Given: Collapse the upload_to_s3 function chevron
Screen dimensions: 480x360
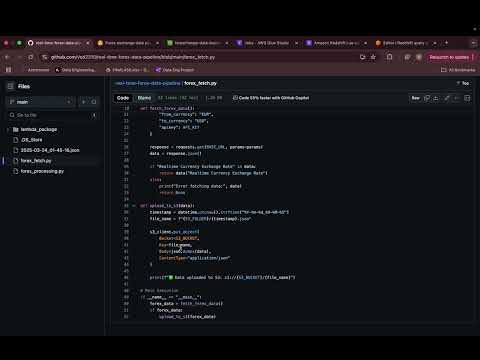Looking at the screenshot, I should click(x=134, y=206).
